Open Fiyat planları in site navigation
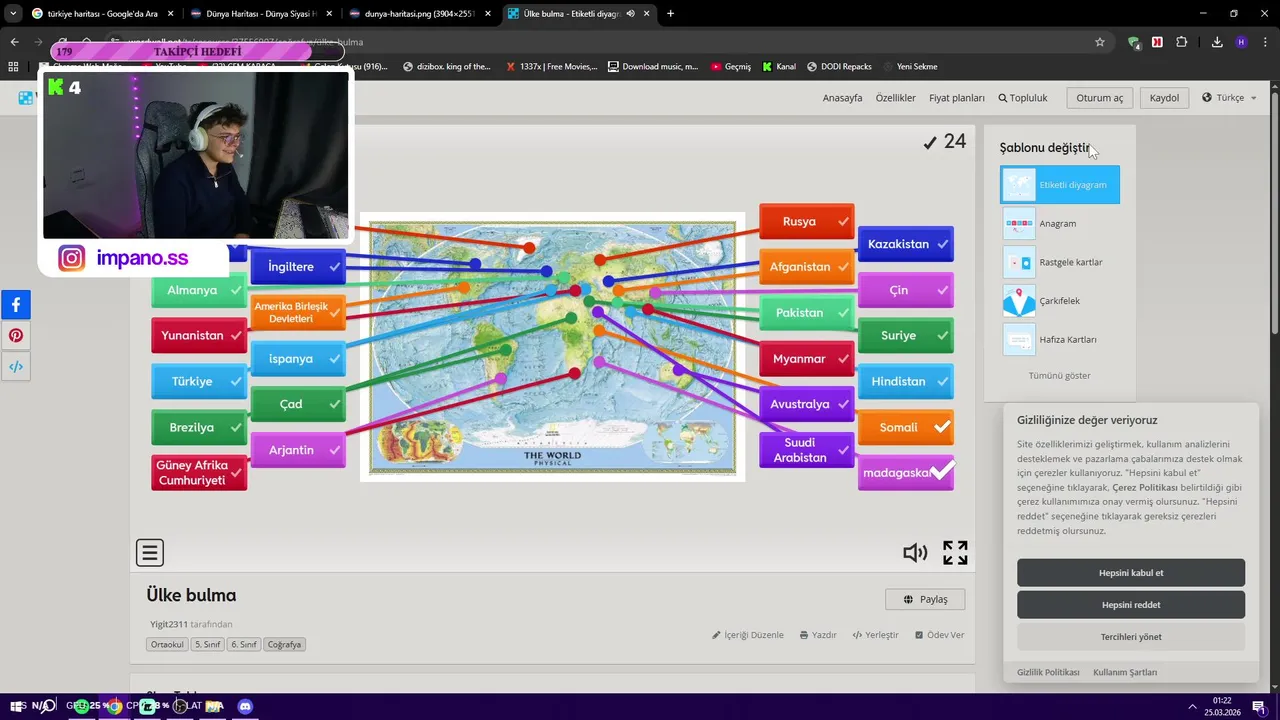The width and height of the screenshot is (1280, 720). pos(957,98)
